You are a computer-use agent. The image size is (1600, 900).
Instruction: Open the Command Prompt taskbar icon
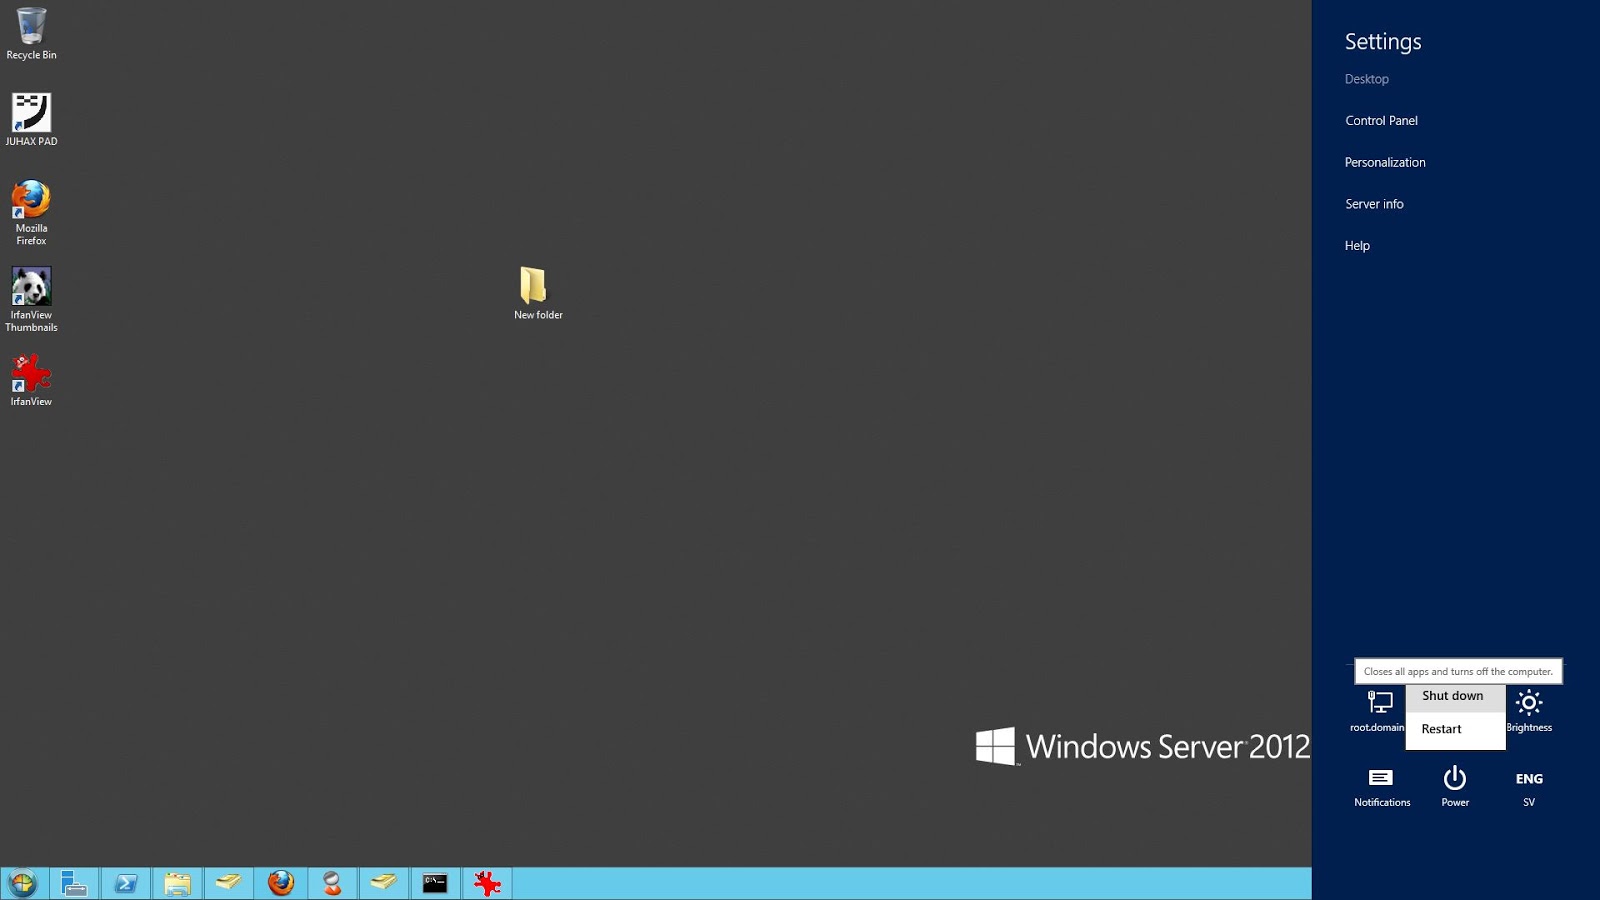pyautogui.click(x=435, y=883)
